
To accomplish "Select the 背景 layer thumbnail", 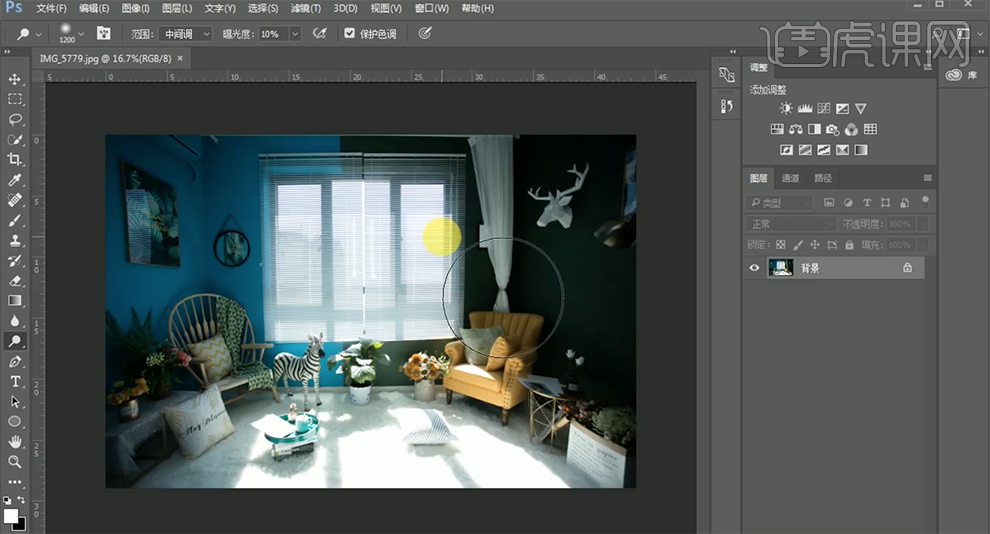I will coord(780,268).
